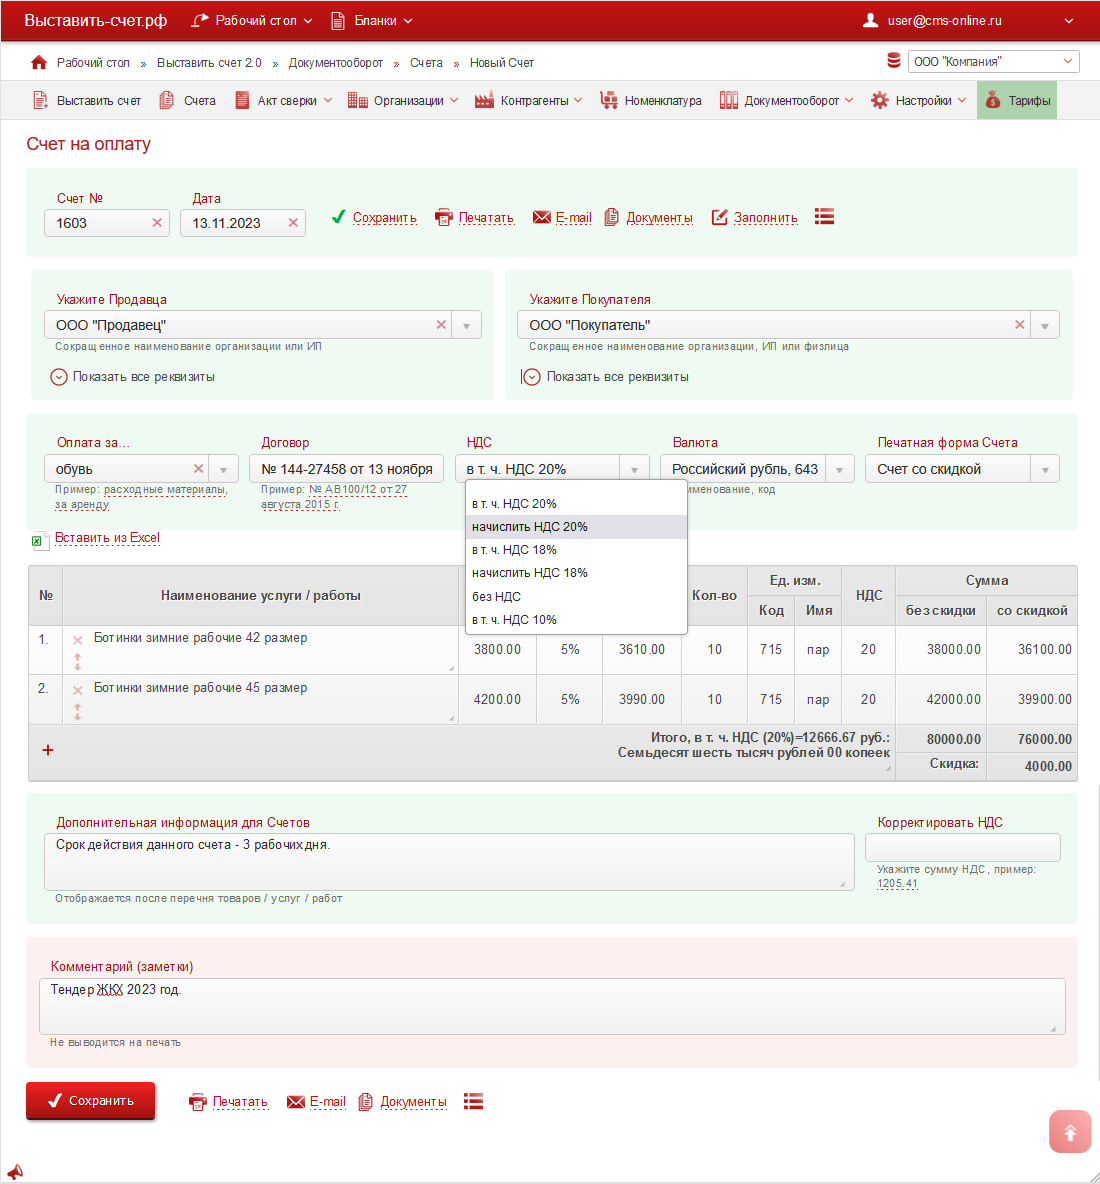Open the Оплата за dropdown arrow
Screen dimensions: 1100x1184
[223, 470]
